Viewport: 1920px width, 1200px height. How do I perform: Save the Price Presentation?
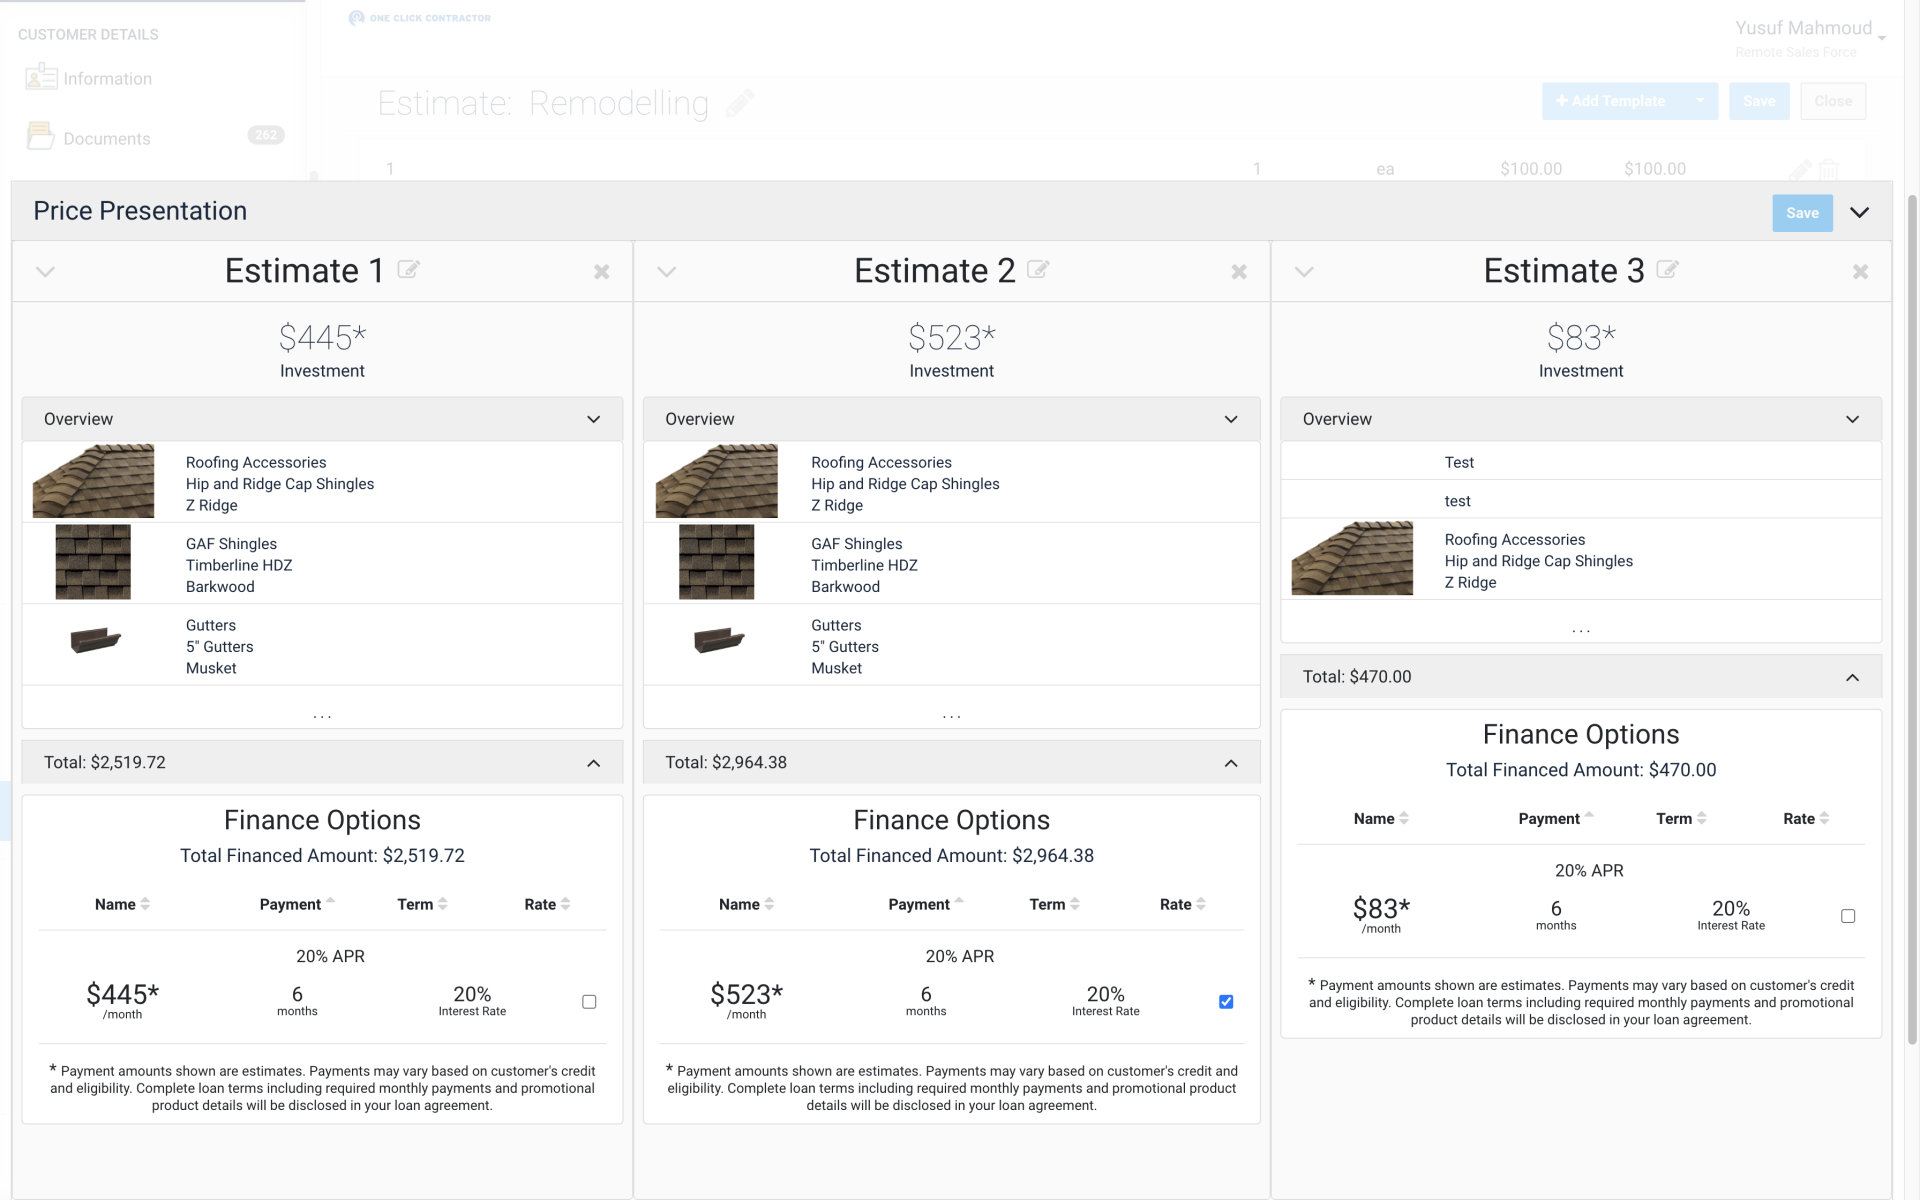point(1802,212)
